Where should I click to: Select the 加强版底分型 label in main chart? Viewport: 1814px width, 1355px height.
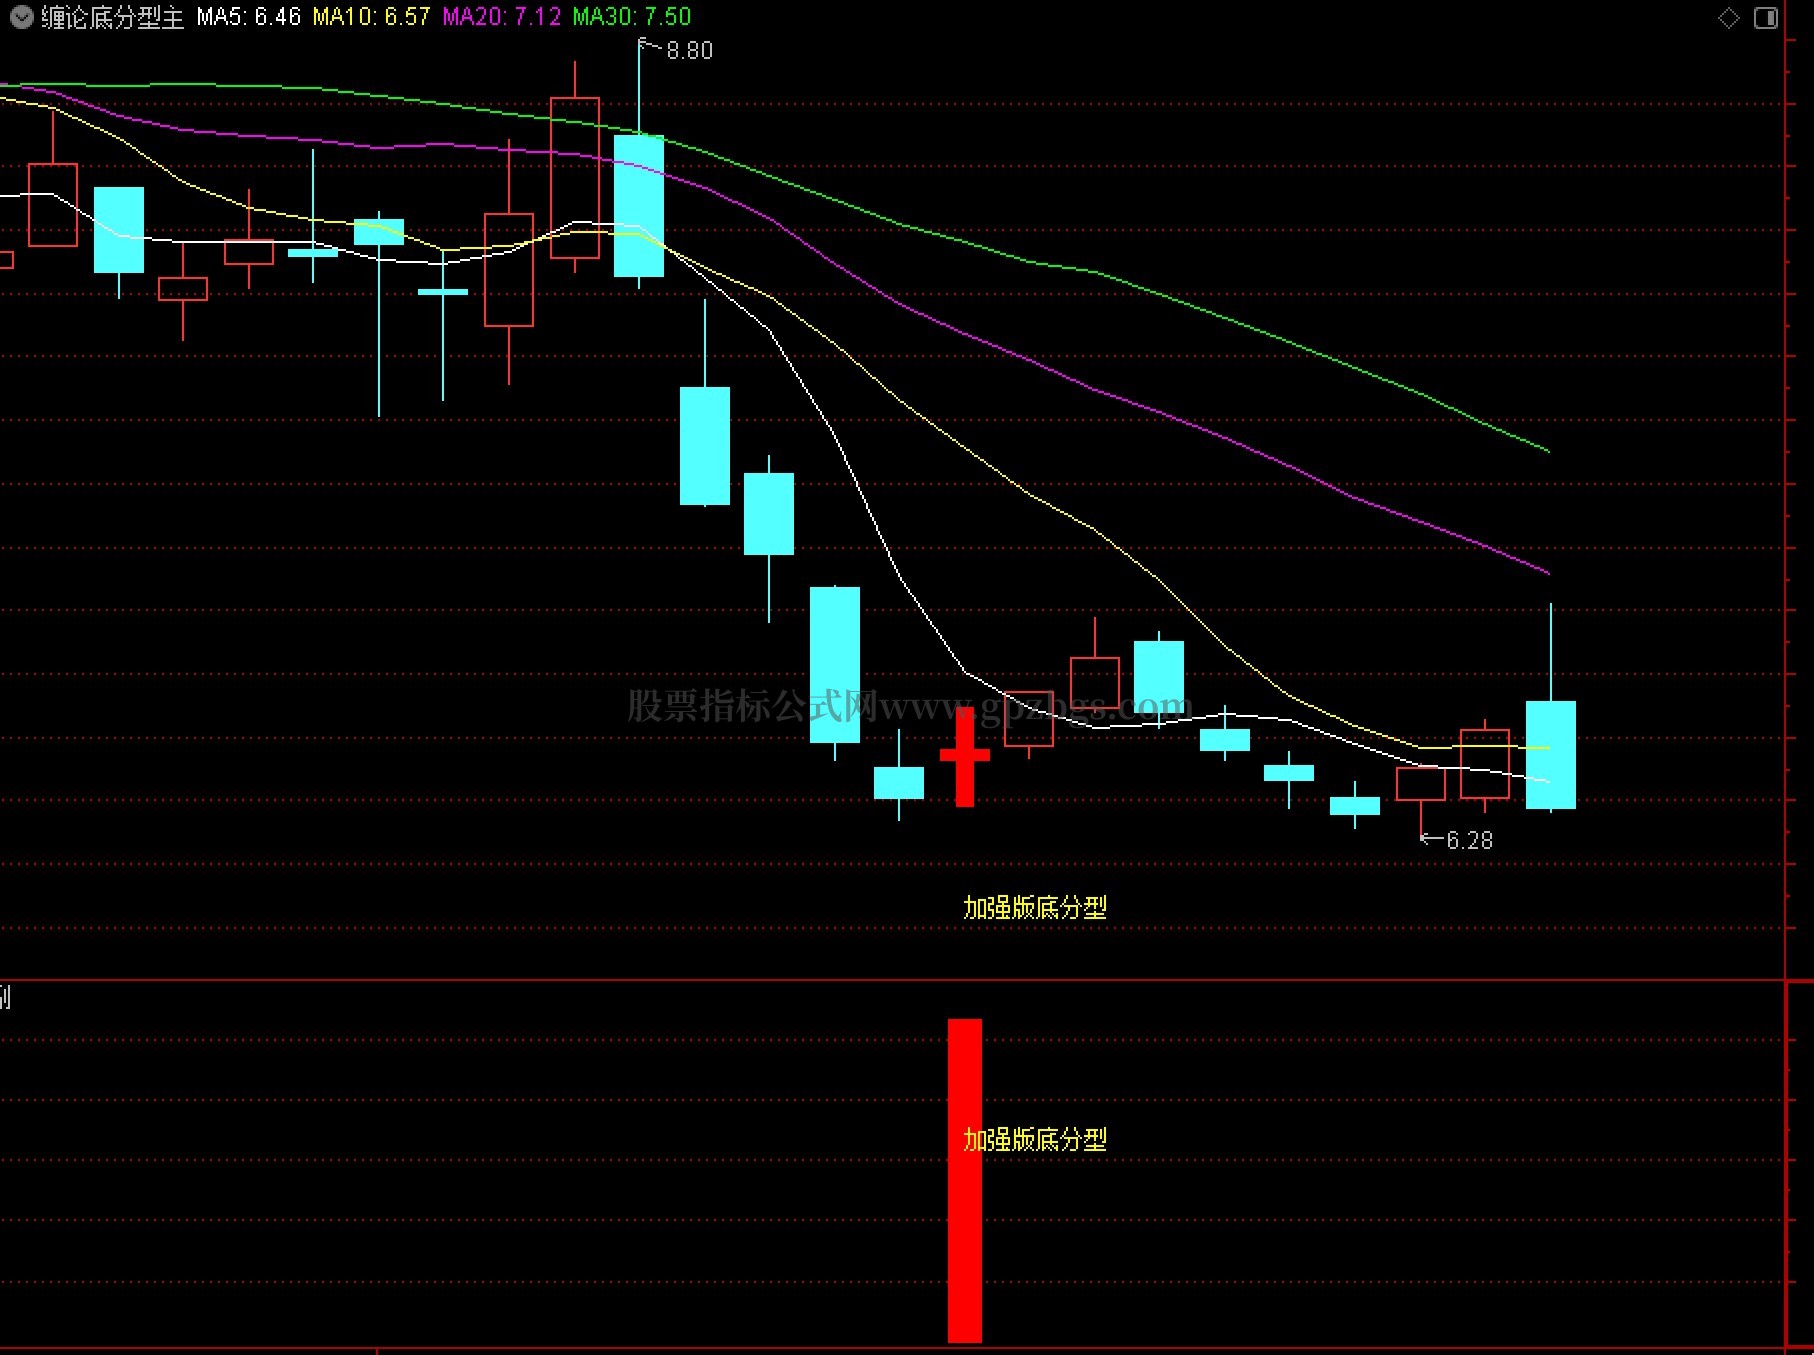[1035, 908]
